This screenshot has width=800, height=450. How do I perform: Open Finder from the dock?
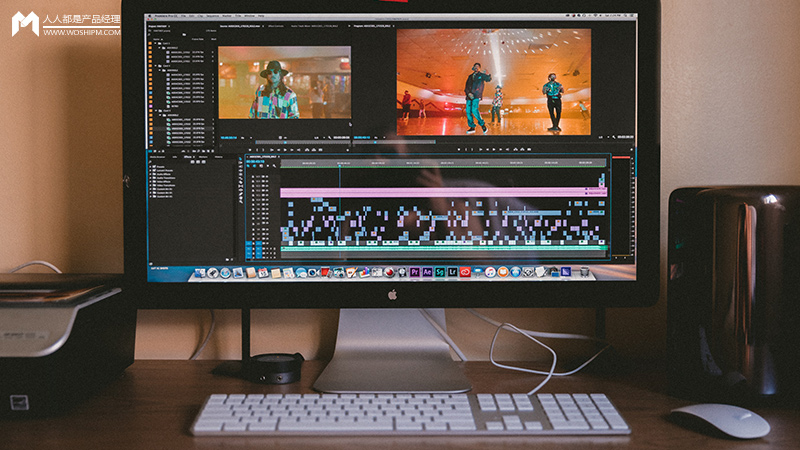click(x=199, y=272)
